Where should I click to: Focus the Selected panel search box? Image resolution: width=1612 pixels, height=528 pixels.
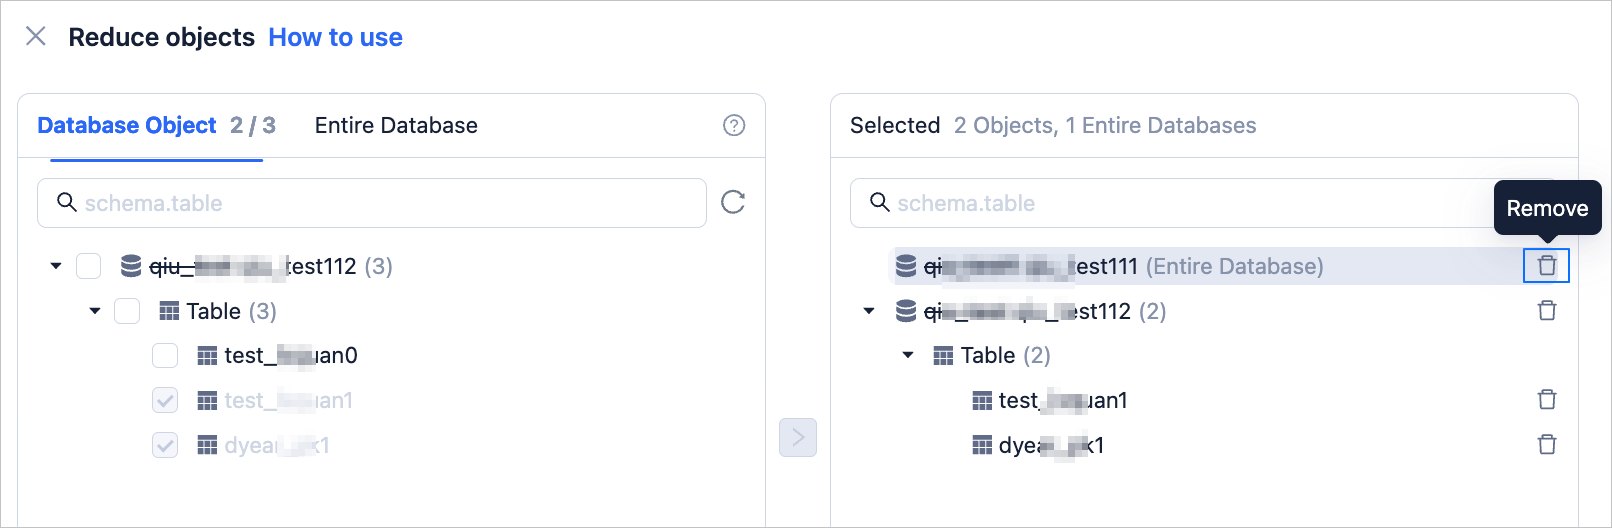click(1180, 203)
